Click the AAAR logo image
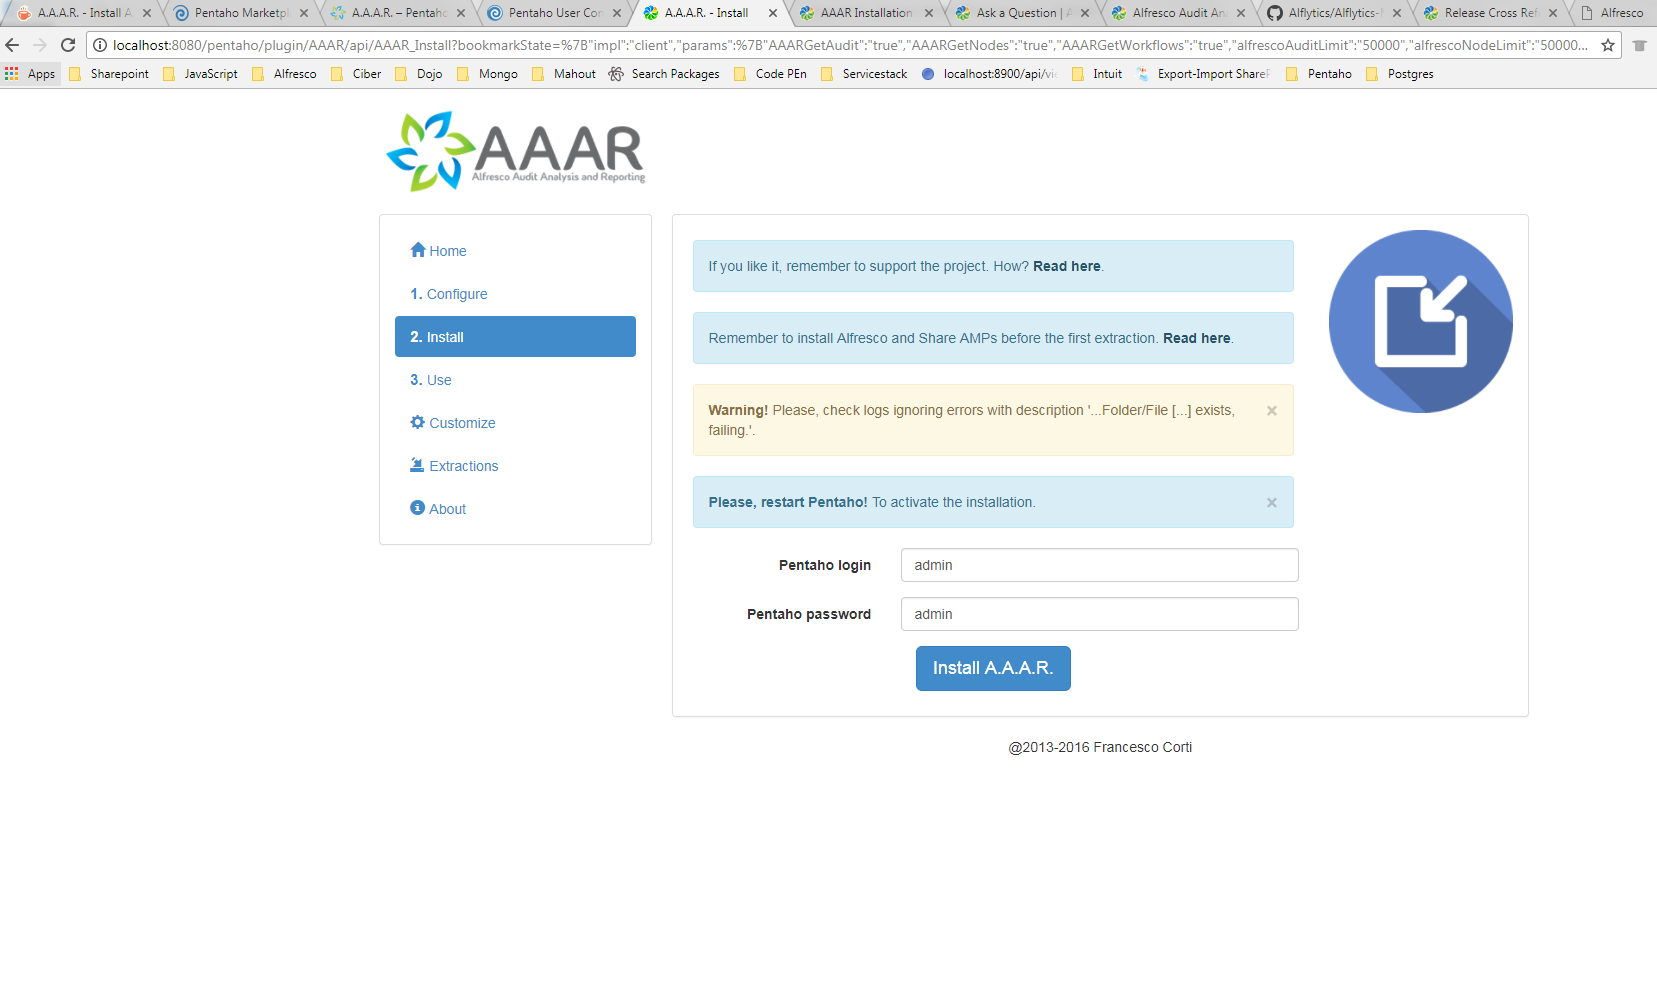Image resolution: width=1657 pixels, height=983 pixels. click(x=516, y=151)
